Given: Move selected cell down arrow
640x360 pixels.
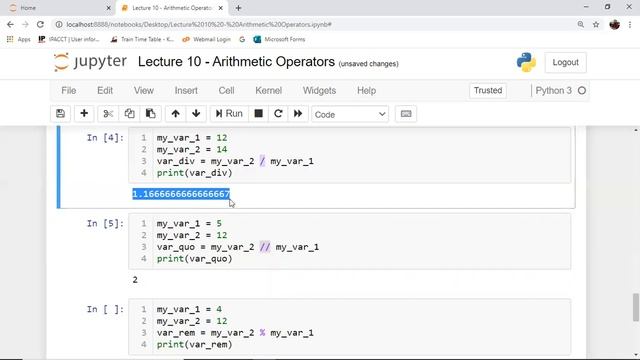Looking at the screenshot, I should pyautogui.click(x=196, y=114).
